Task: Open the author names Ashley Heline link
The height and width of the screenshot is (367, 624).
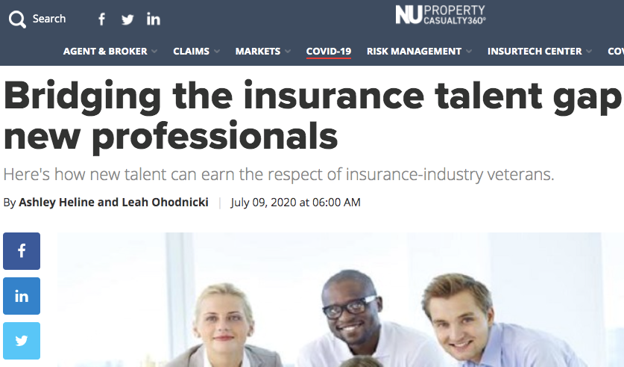Action: 113,202
